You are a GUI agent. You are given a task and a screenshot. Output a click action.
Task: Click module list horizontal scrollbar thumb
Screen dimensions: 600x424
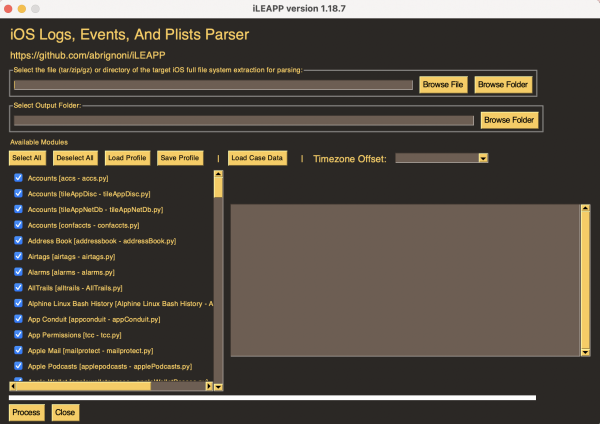[84, 386]
